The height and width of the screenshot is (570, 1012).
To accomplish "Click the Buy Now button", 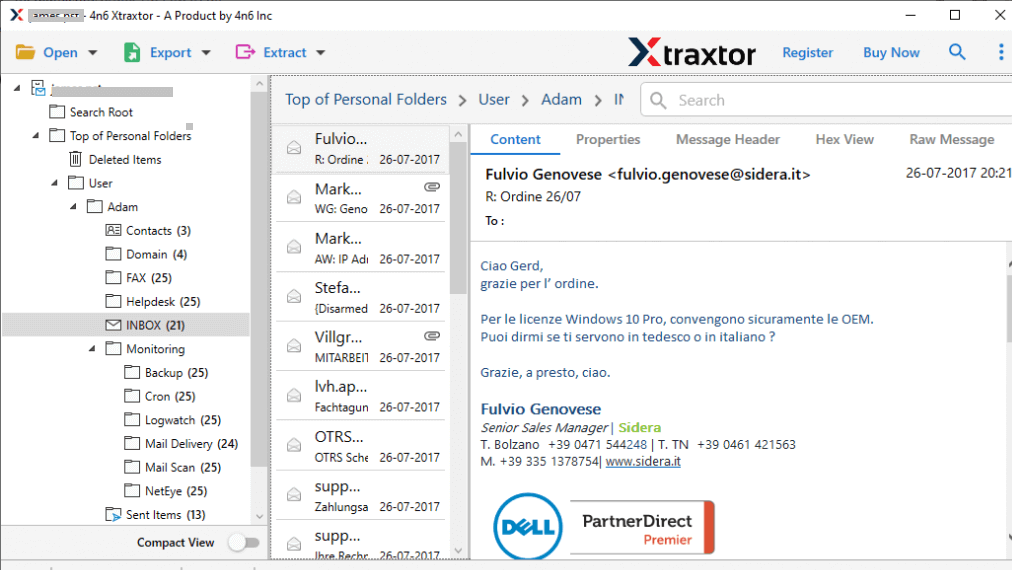I will tap(891, 53).
